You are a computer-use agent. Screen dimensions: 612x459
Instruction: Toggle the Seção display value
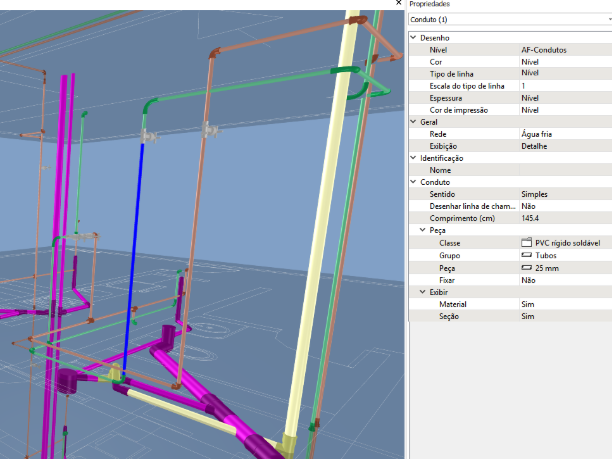click(x=527, y=316)
